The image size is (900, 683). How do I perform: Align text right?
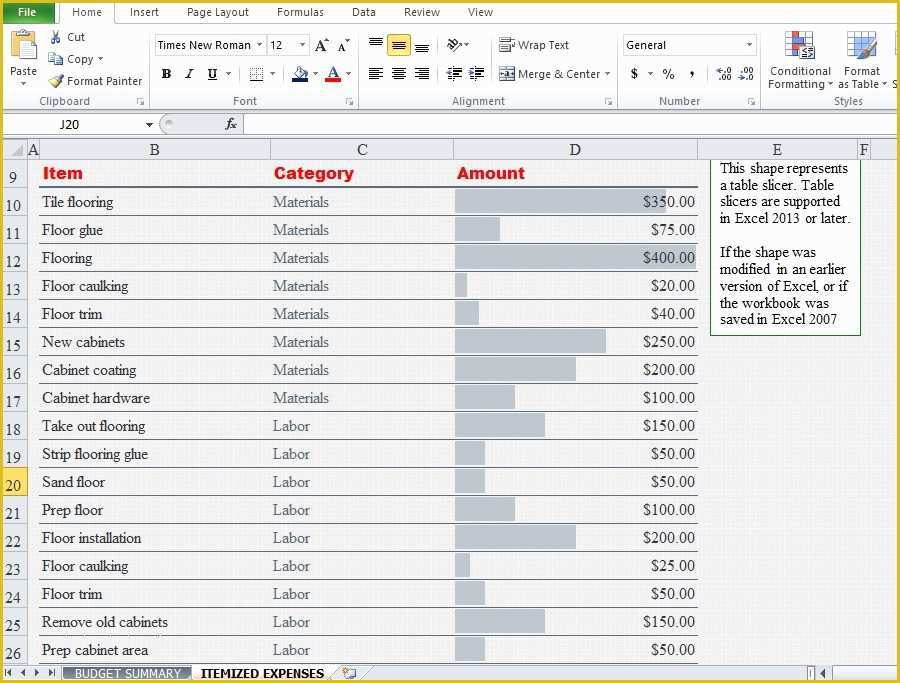[422, 73]
